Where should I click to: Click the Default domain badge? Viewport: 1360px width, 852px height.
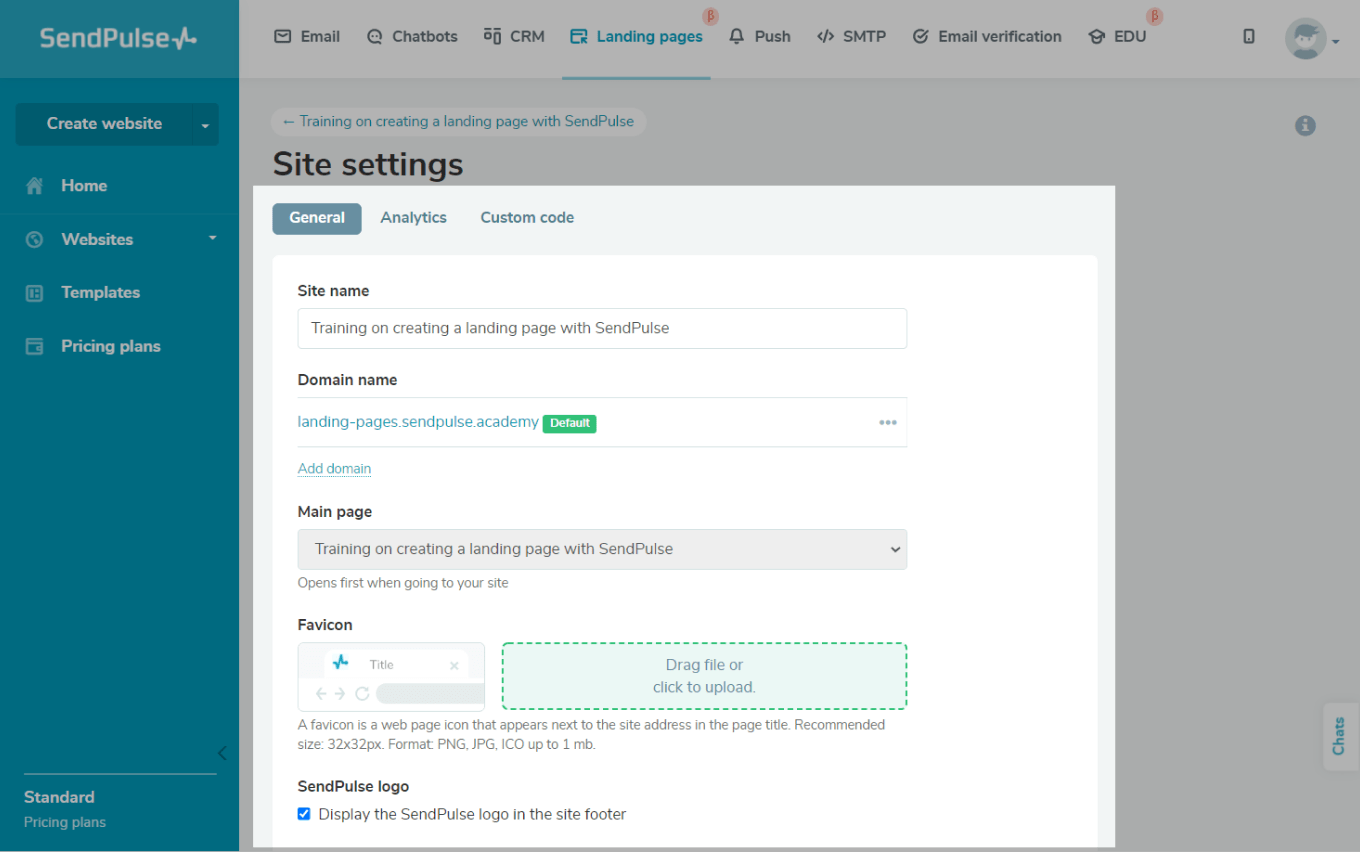pos(570,423)
